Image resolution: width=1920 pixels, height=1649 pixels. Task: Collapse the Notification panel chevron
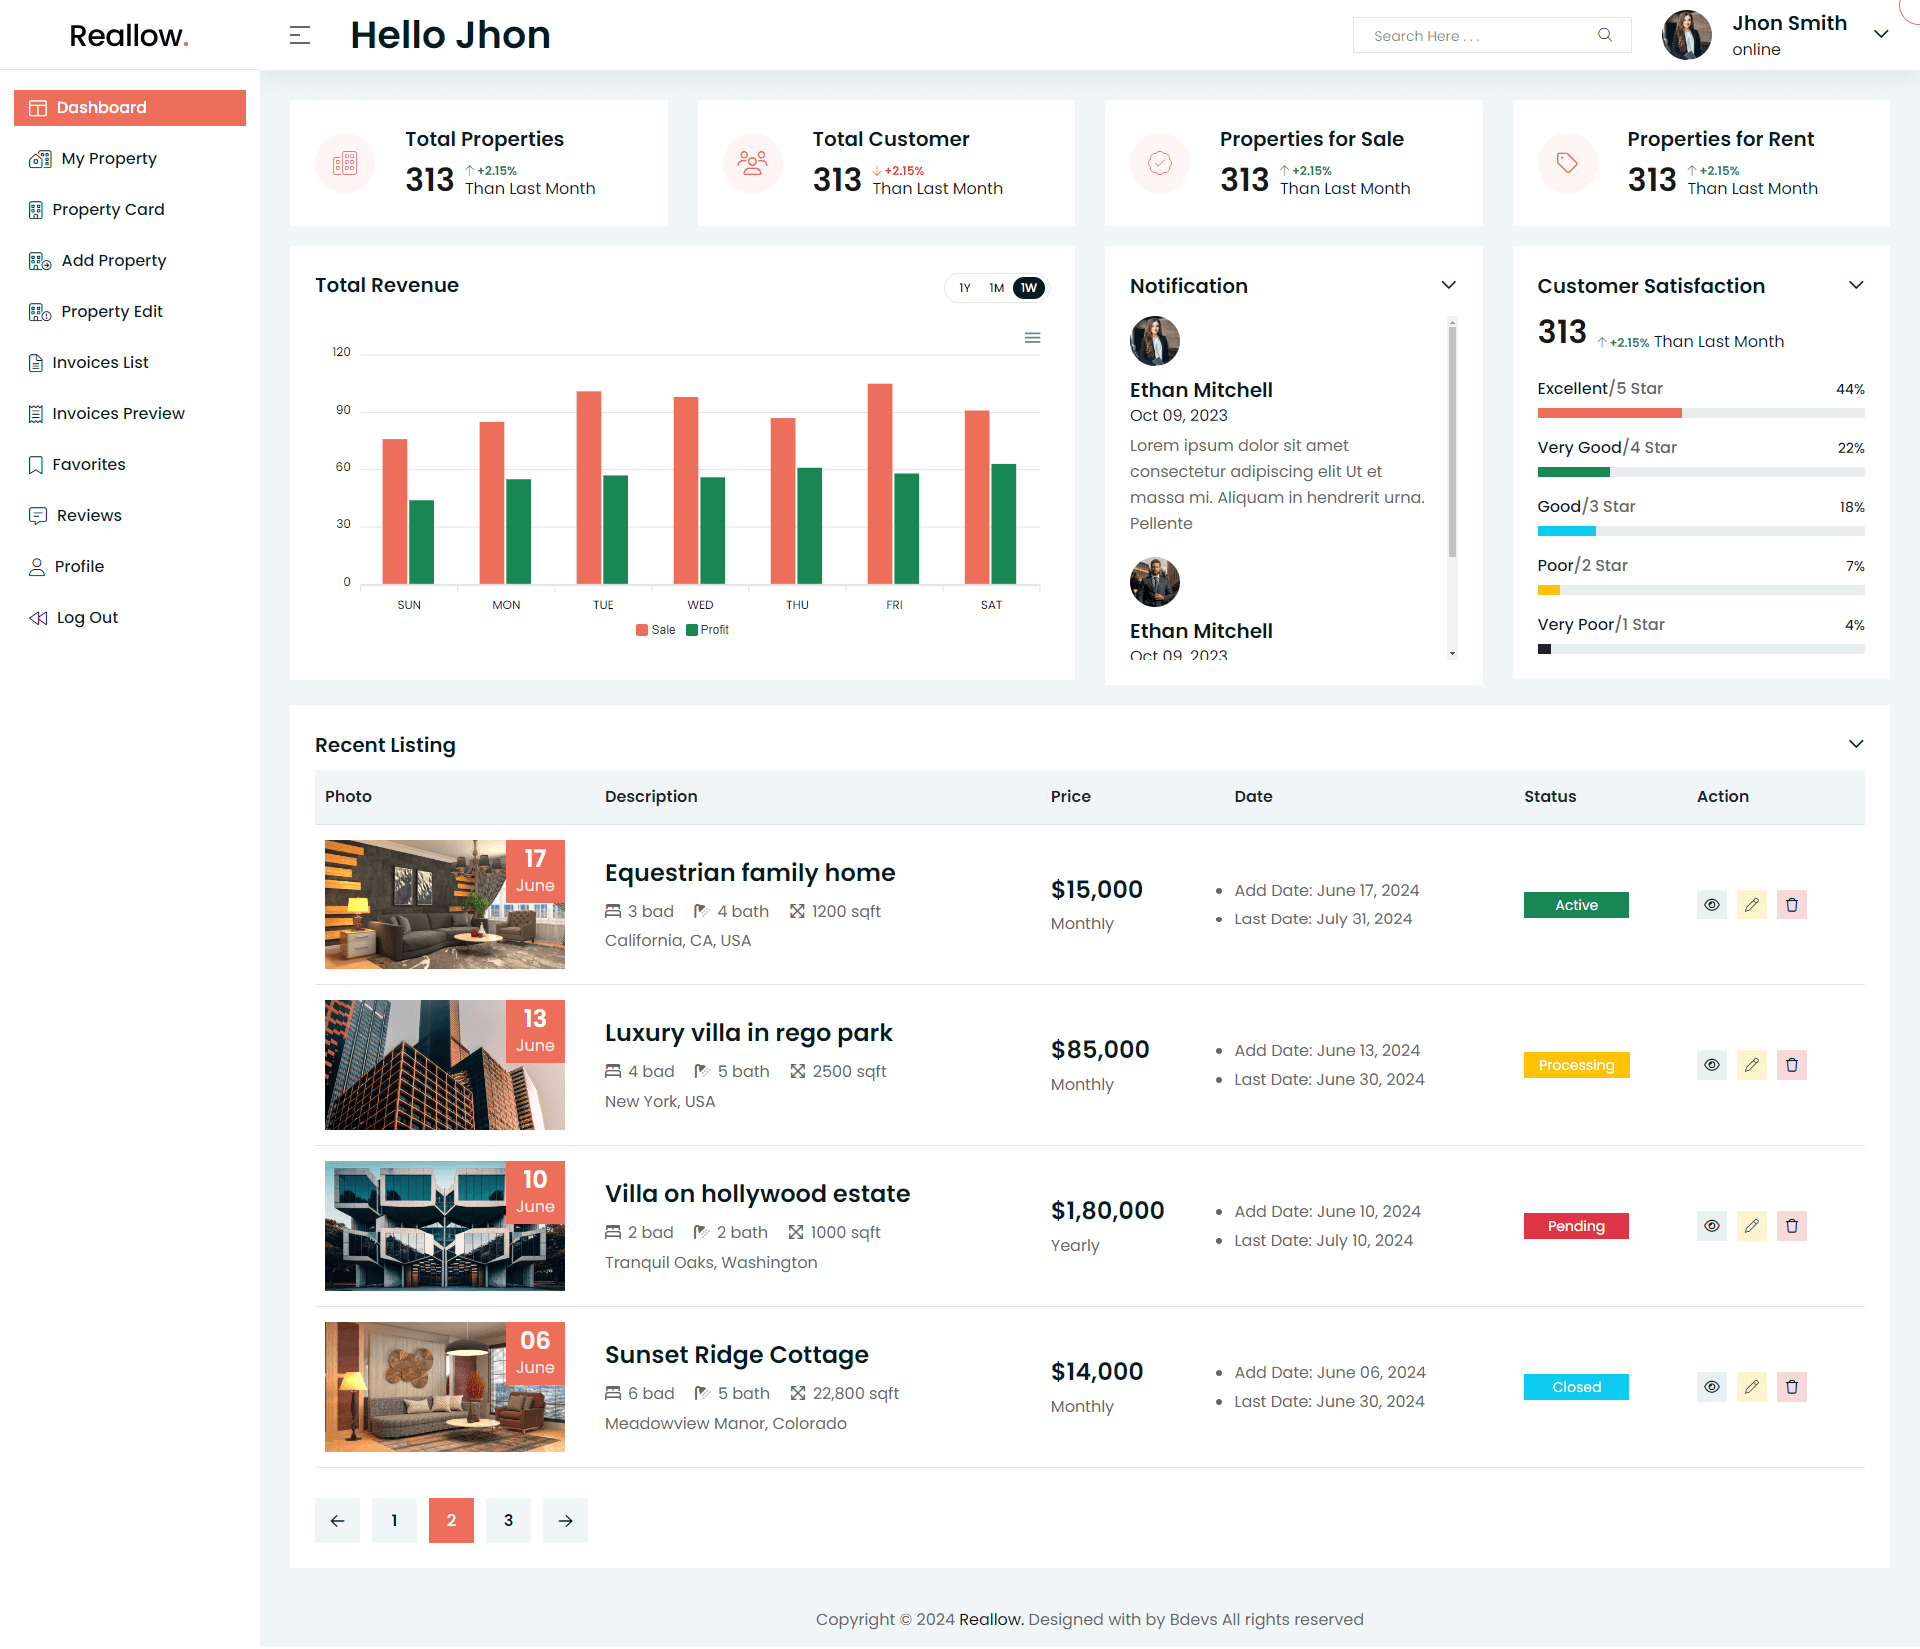point(1448,286)
